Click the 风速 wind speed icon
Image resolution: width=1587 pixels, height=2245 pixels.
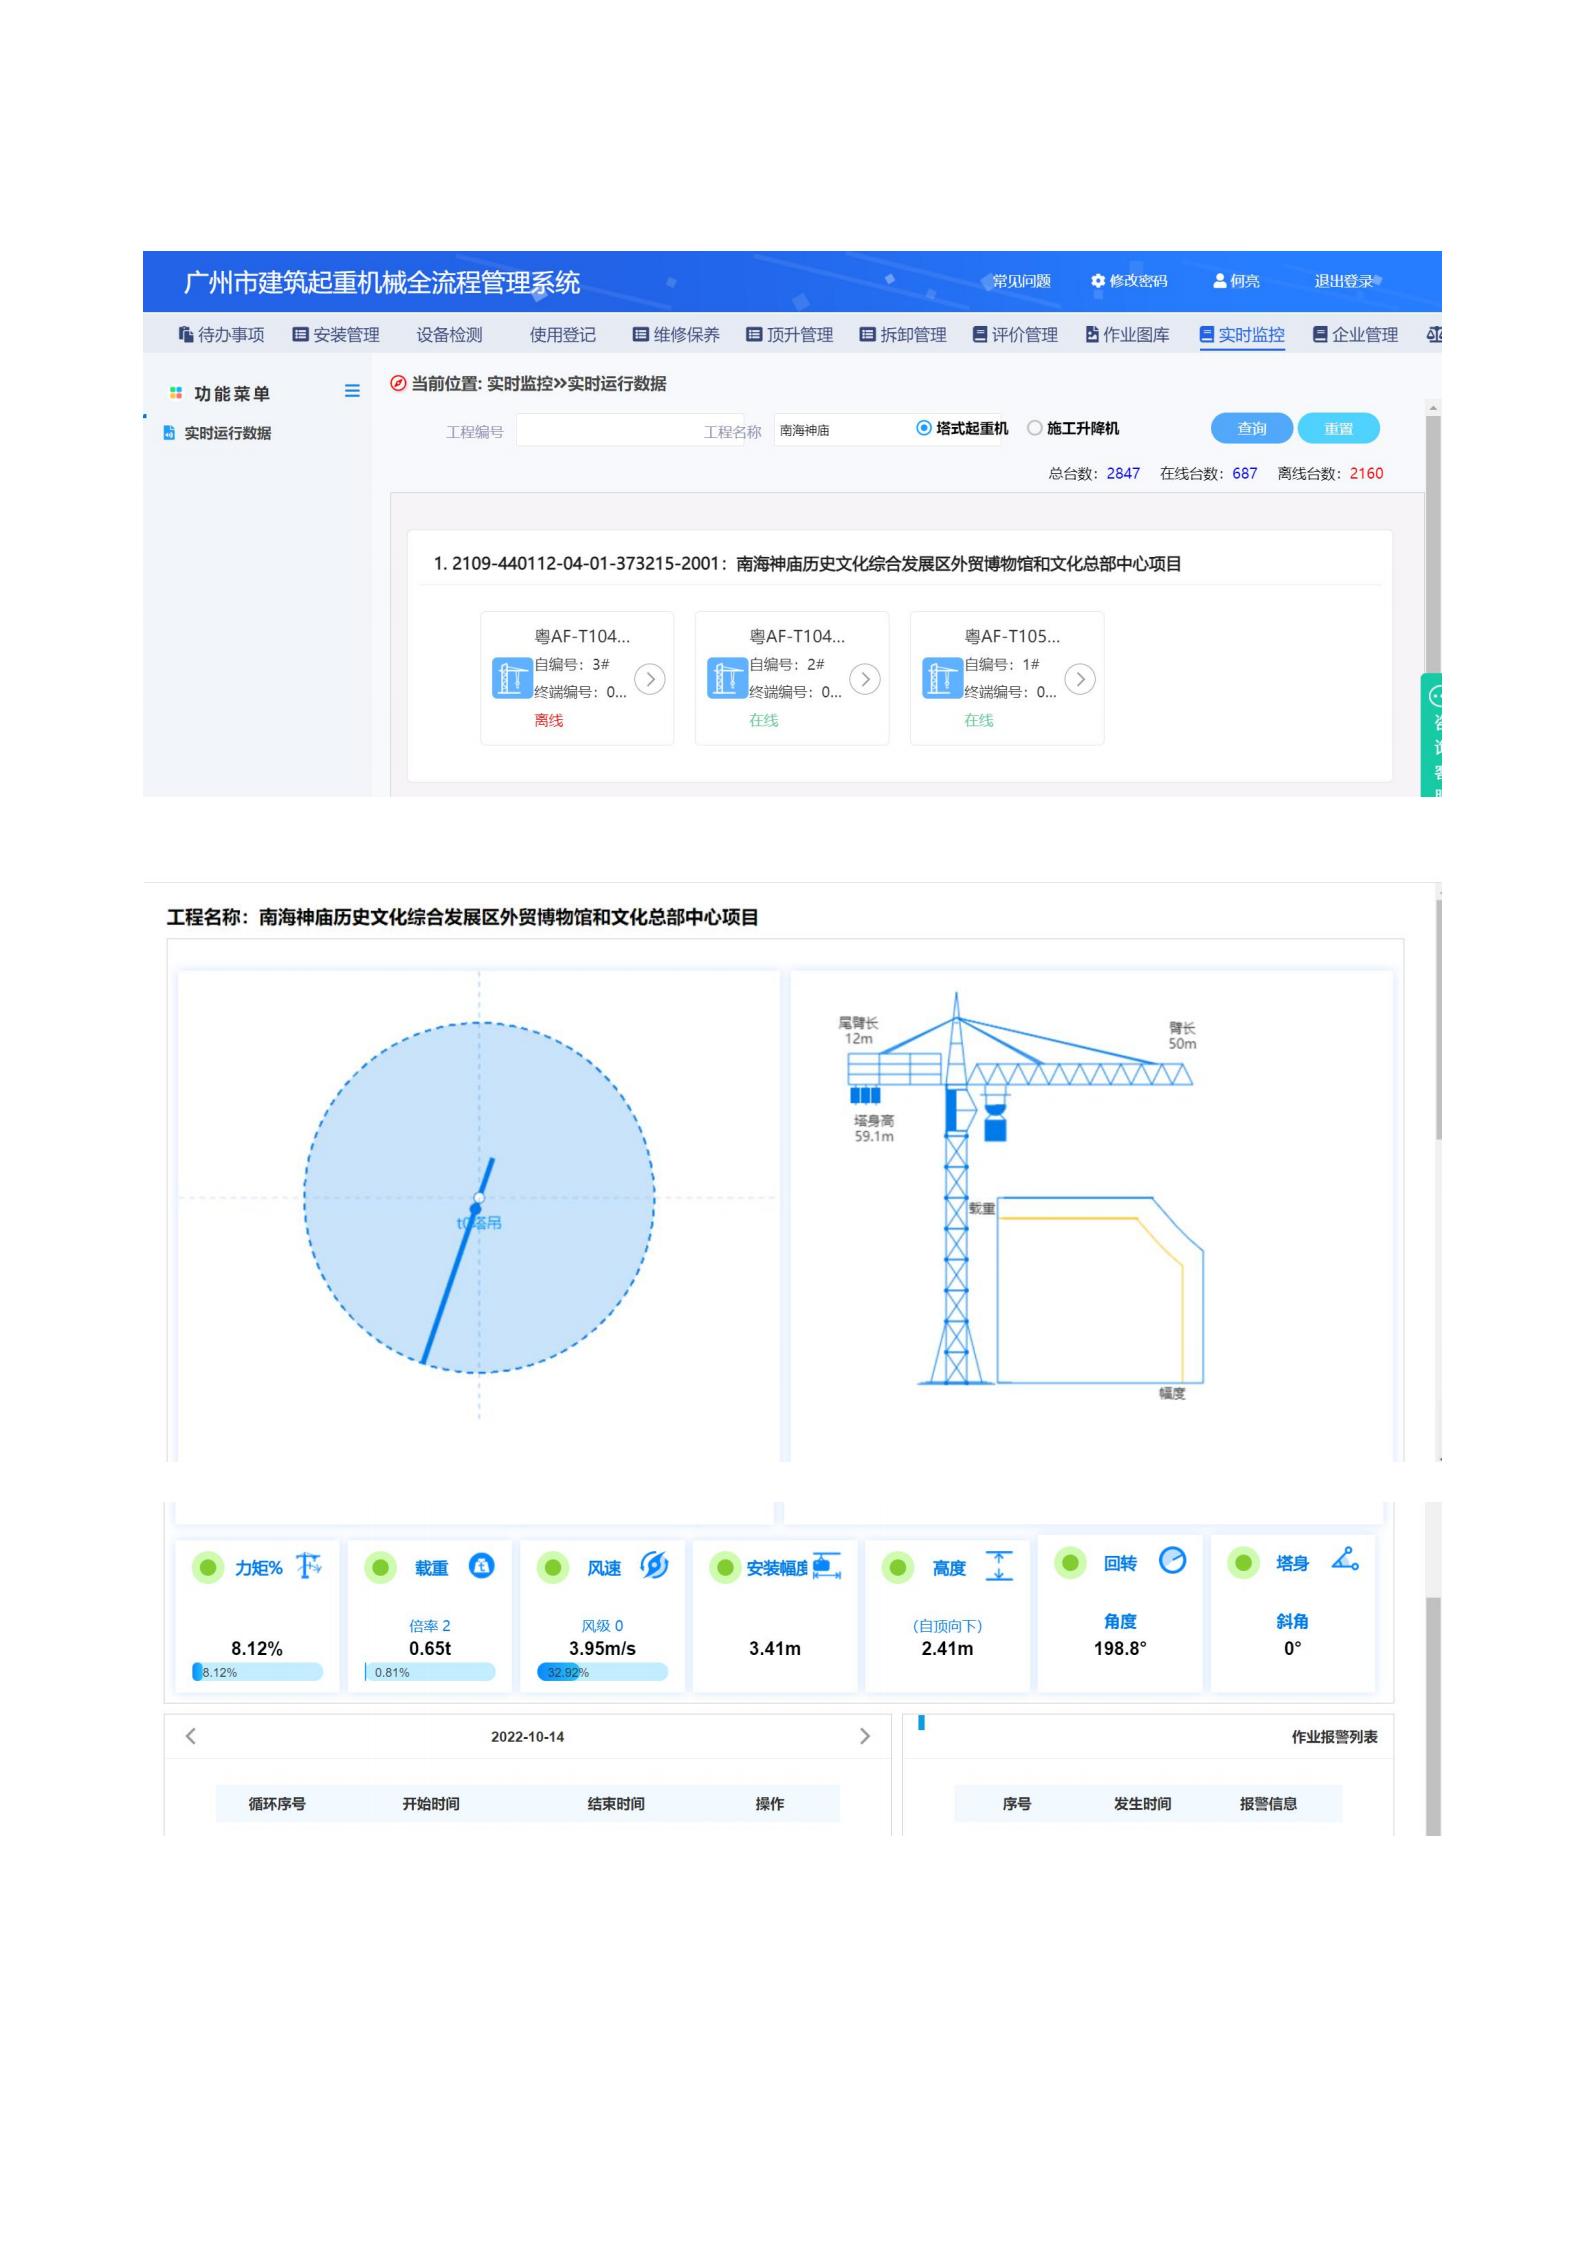(x=654, y=1566)
